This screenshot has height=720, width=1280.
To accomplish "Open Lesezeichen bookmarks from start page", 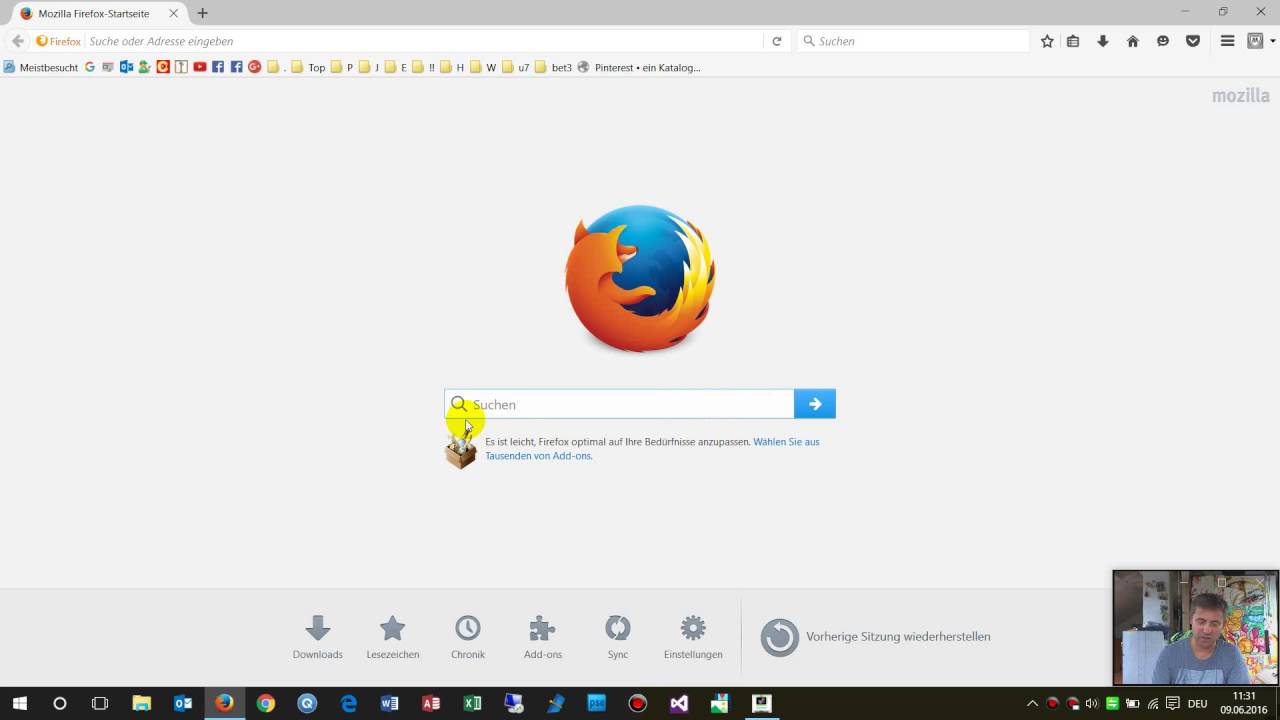I will (392, 637).
